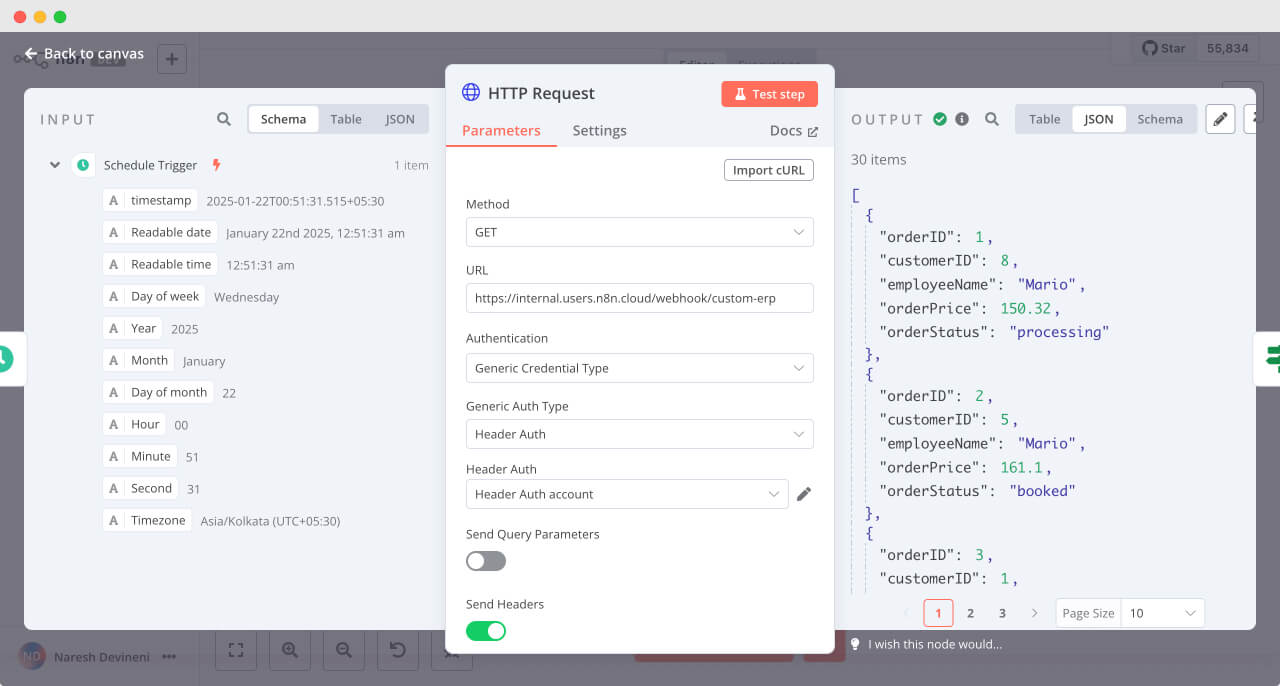
Task: Open the Settings tab
Action: (x=599, y=131)
